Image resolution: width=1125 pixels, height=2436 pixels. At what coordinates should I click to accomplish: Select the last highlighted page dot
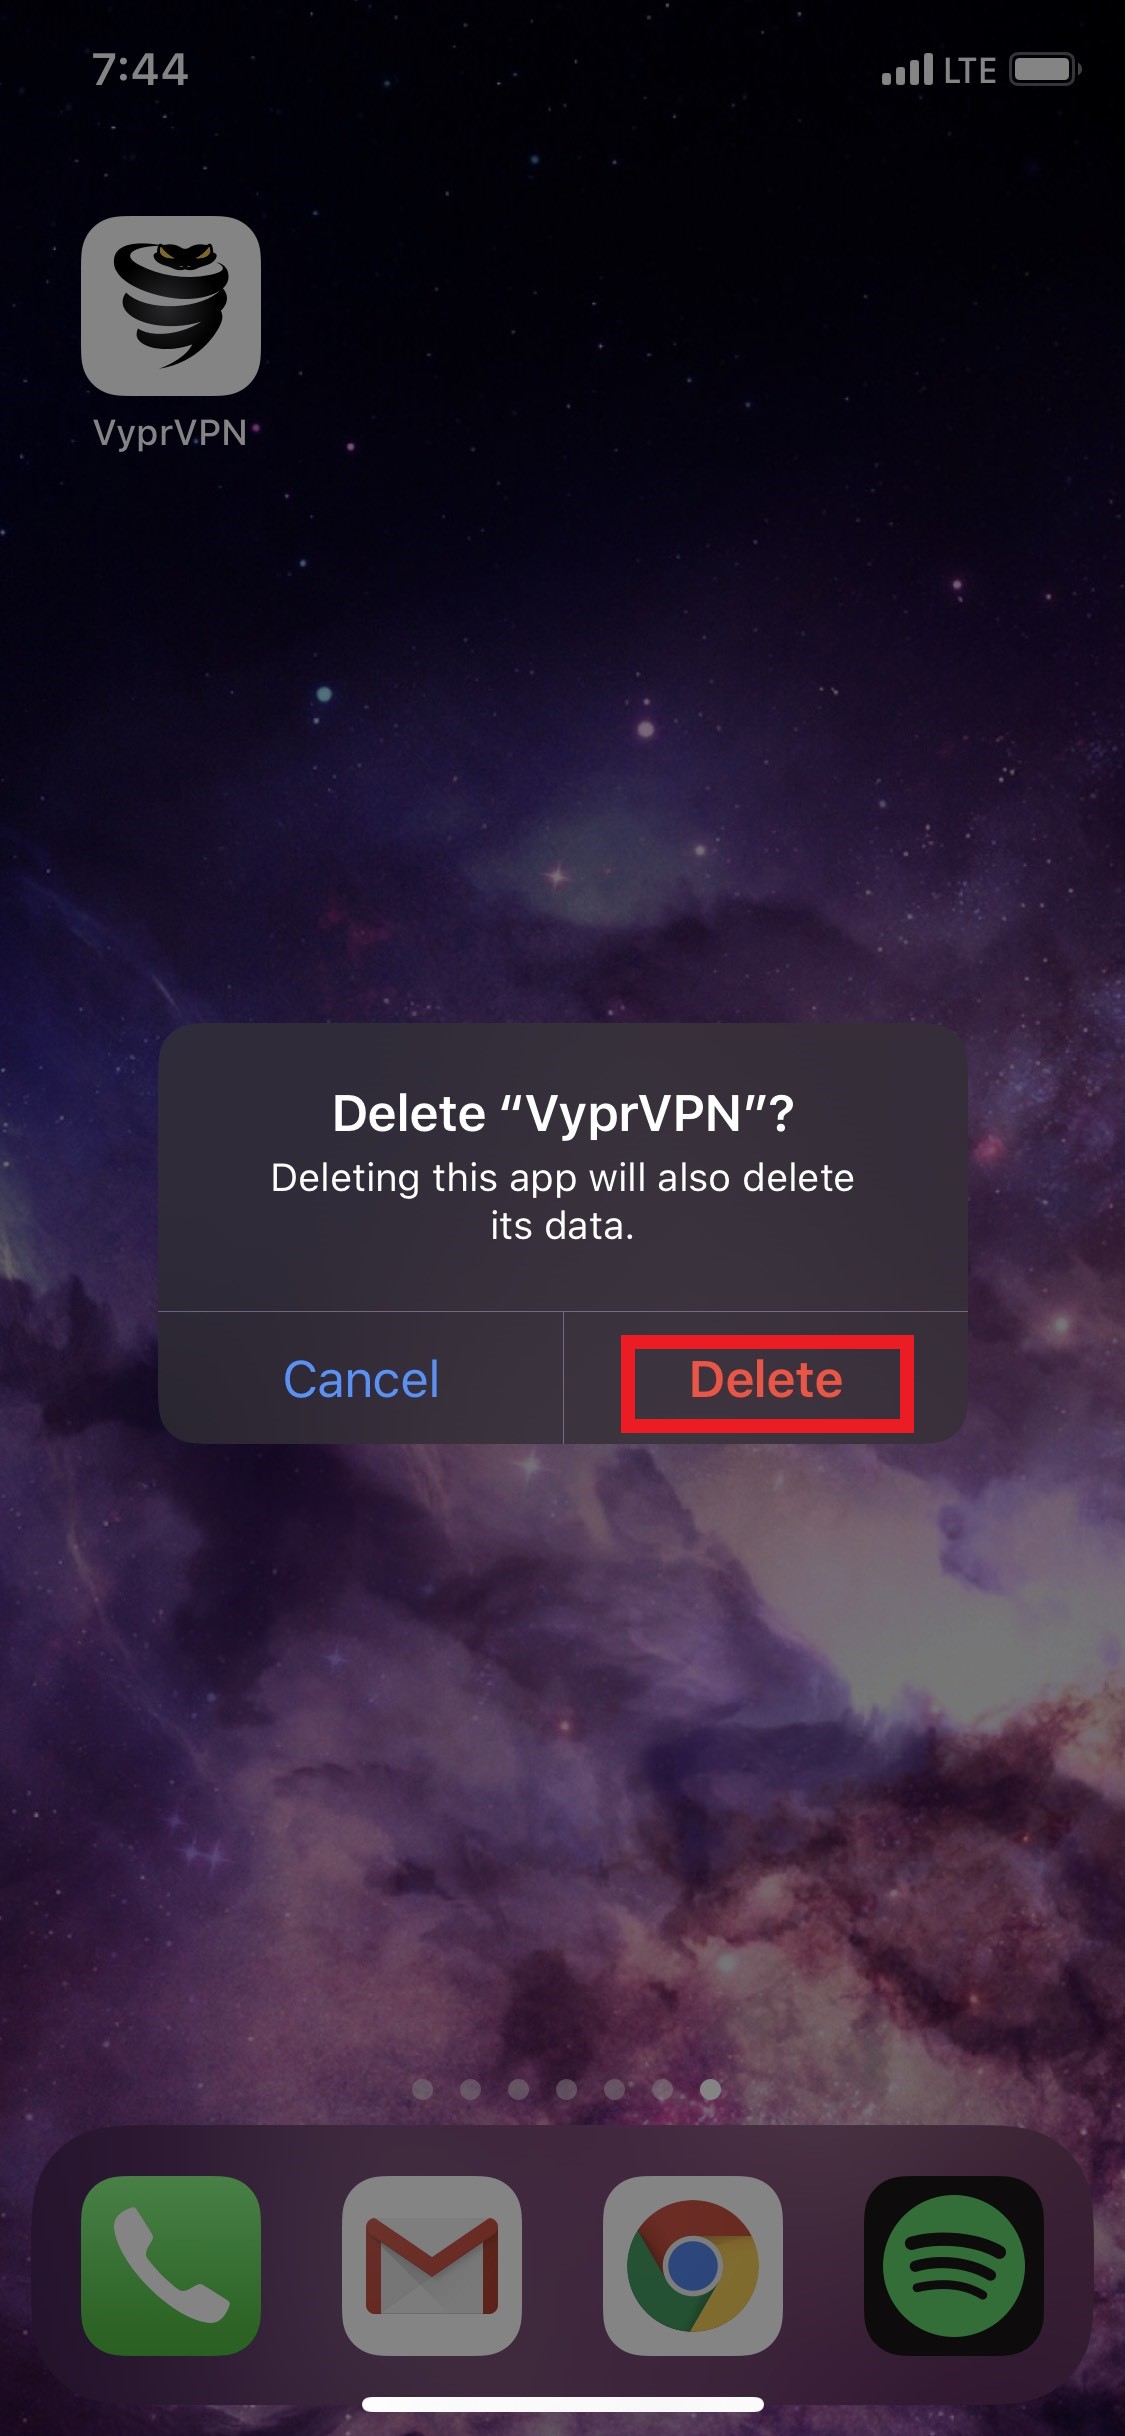(x=710, y=2089)
